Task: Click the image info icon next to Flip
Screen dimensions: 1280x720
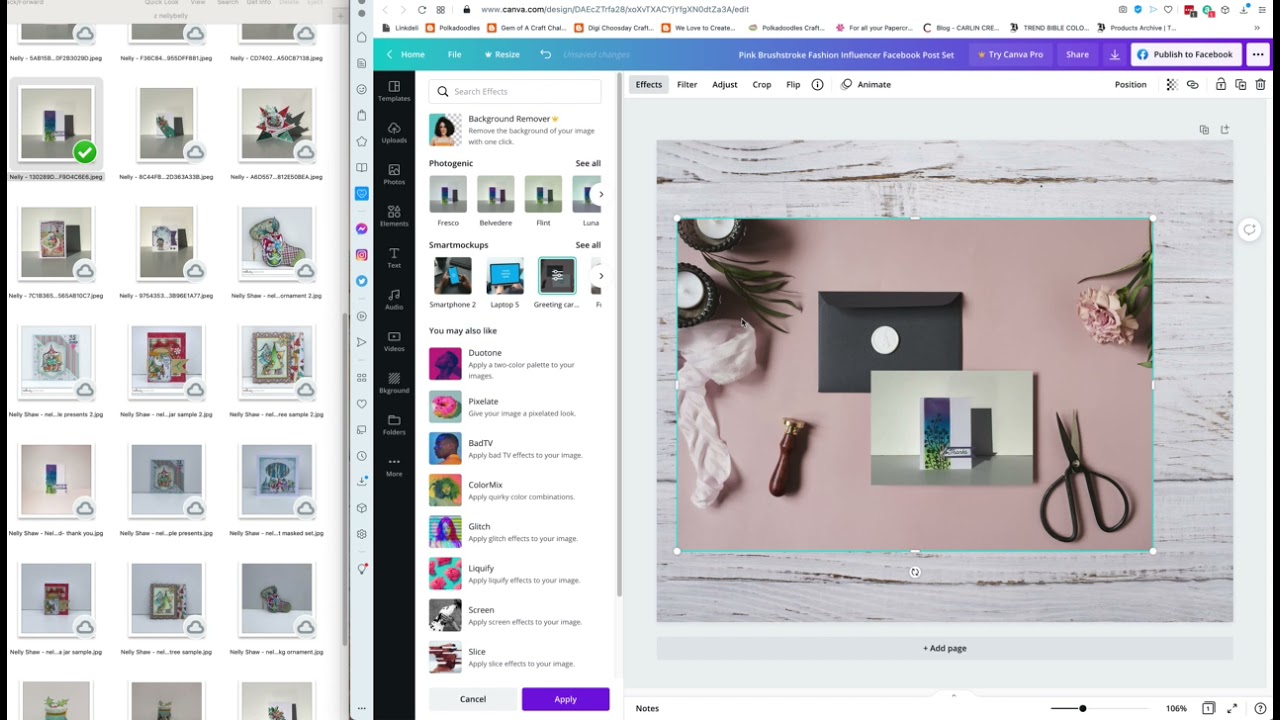Action: click(817, 84)
